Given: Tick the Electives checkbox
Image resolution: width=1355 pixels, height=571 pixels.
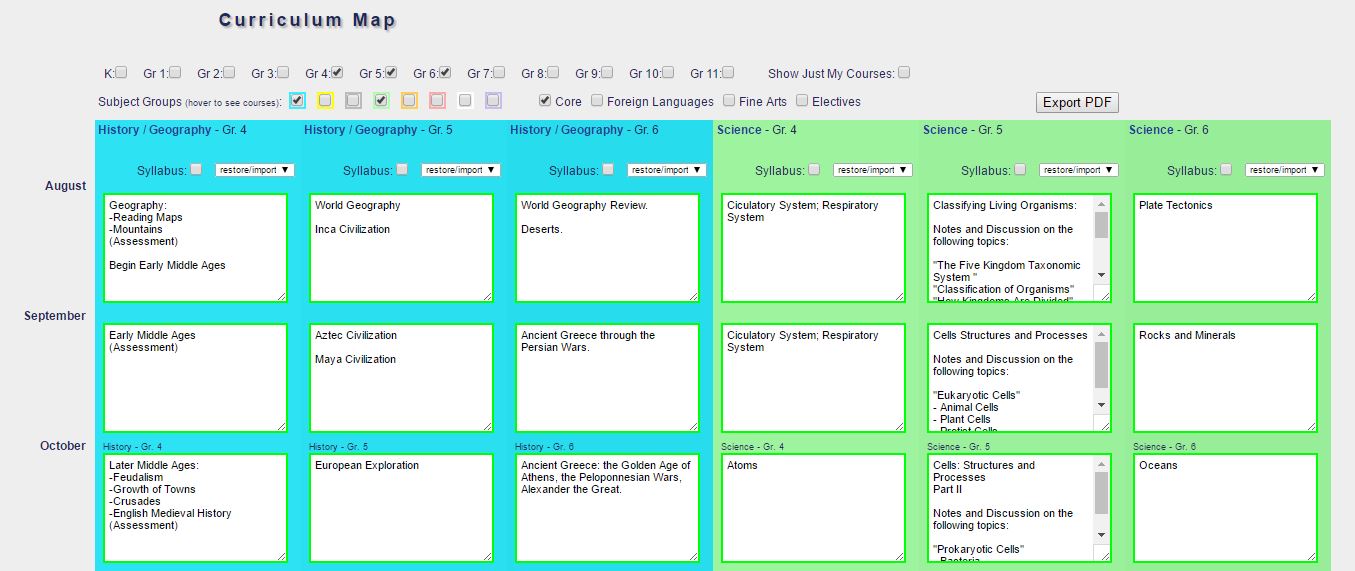Looking at the screenshot, I should click(x=802, y=101).
